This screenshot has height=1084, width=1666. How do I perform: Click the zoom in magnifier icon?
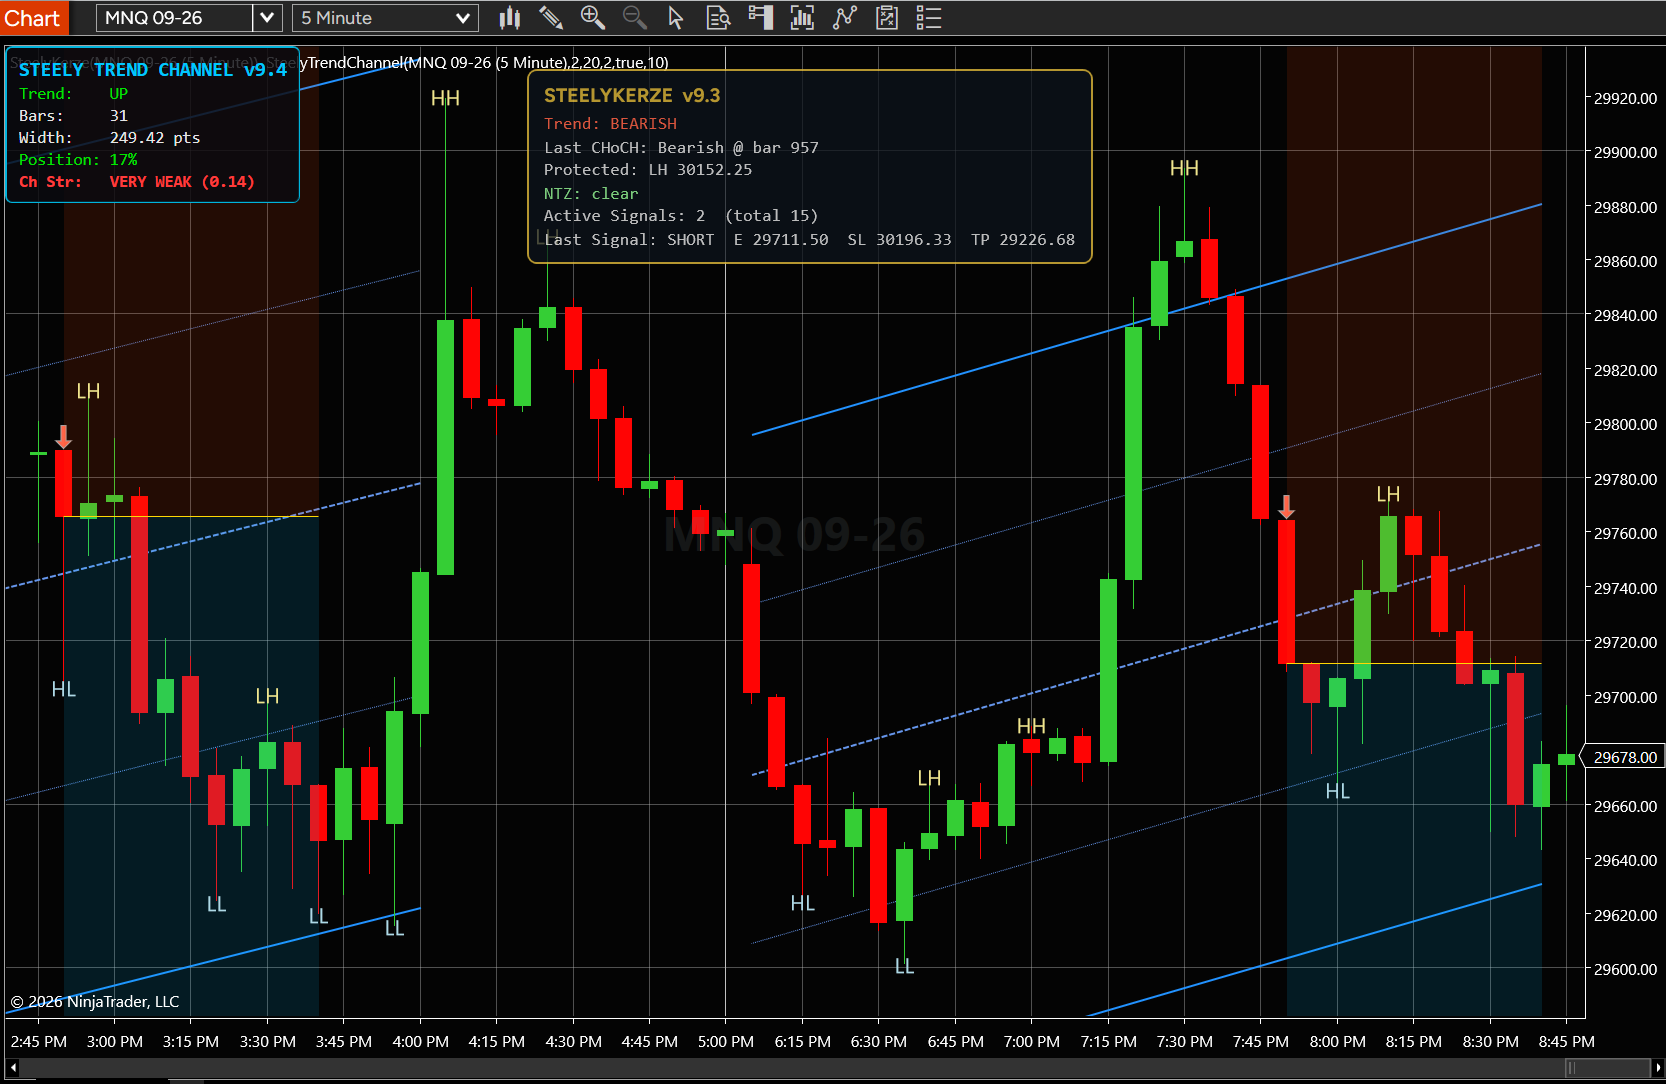pyautogui.click(x=592, y=17)
